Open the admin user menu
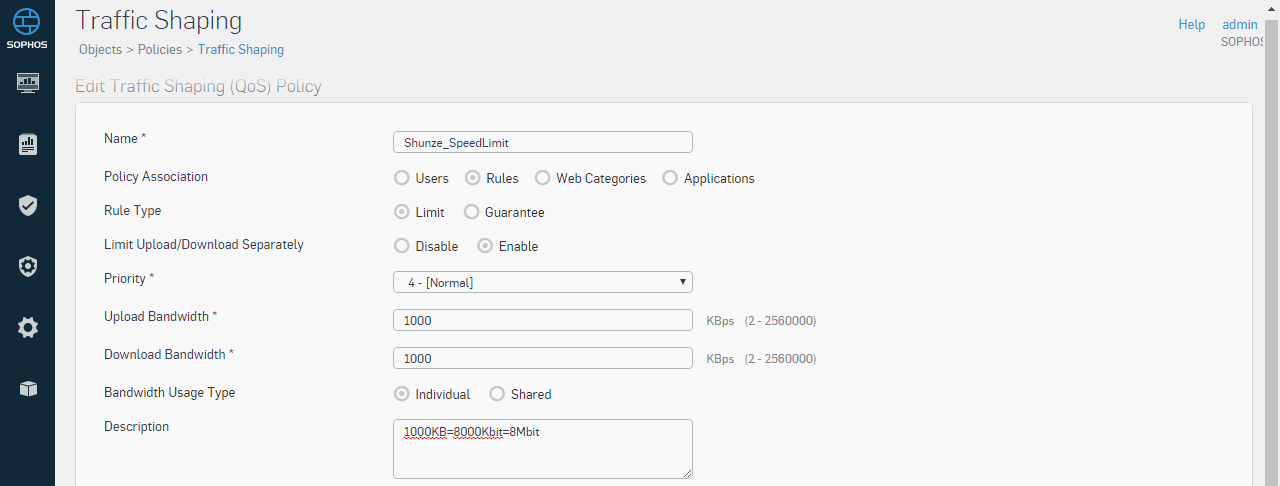The width and height of the screenshot is (1280, 486). 1240,24
